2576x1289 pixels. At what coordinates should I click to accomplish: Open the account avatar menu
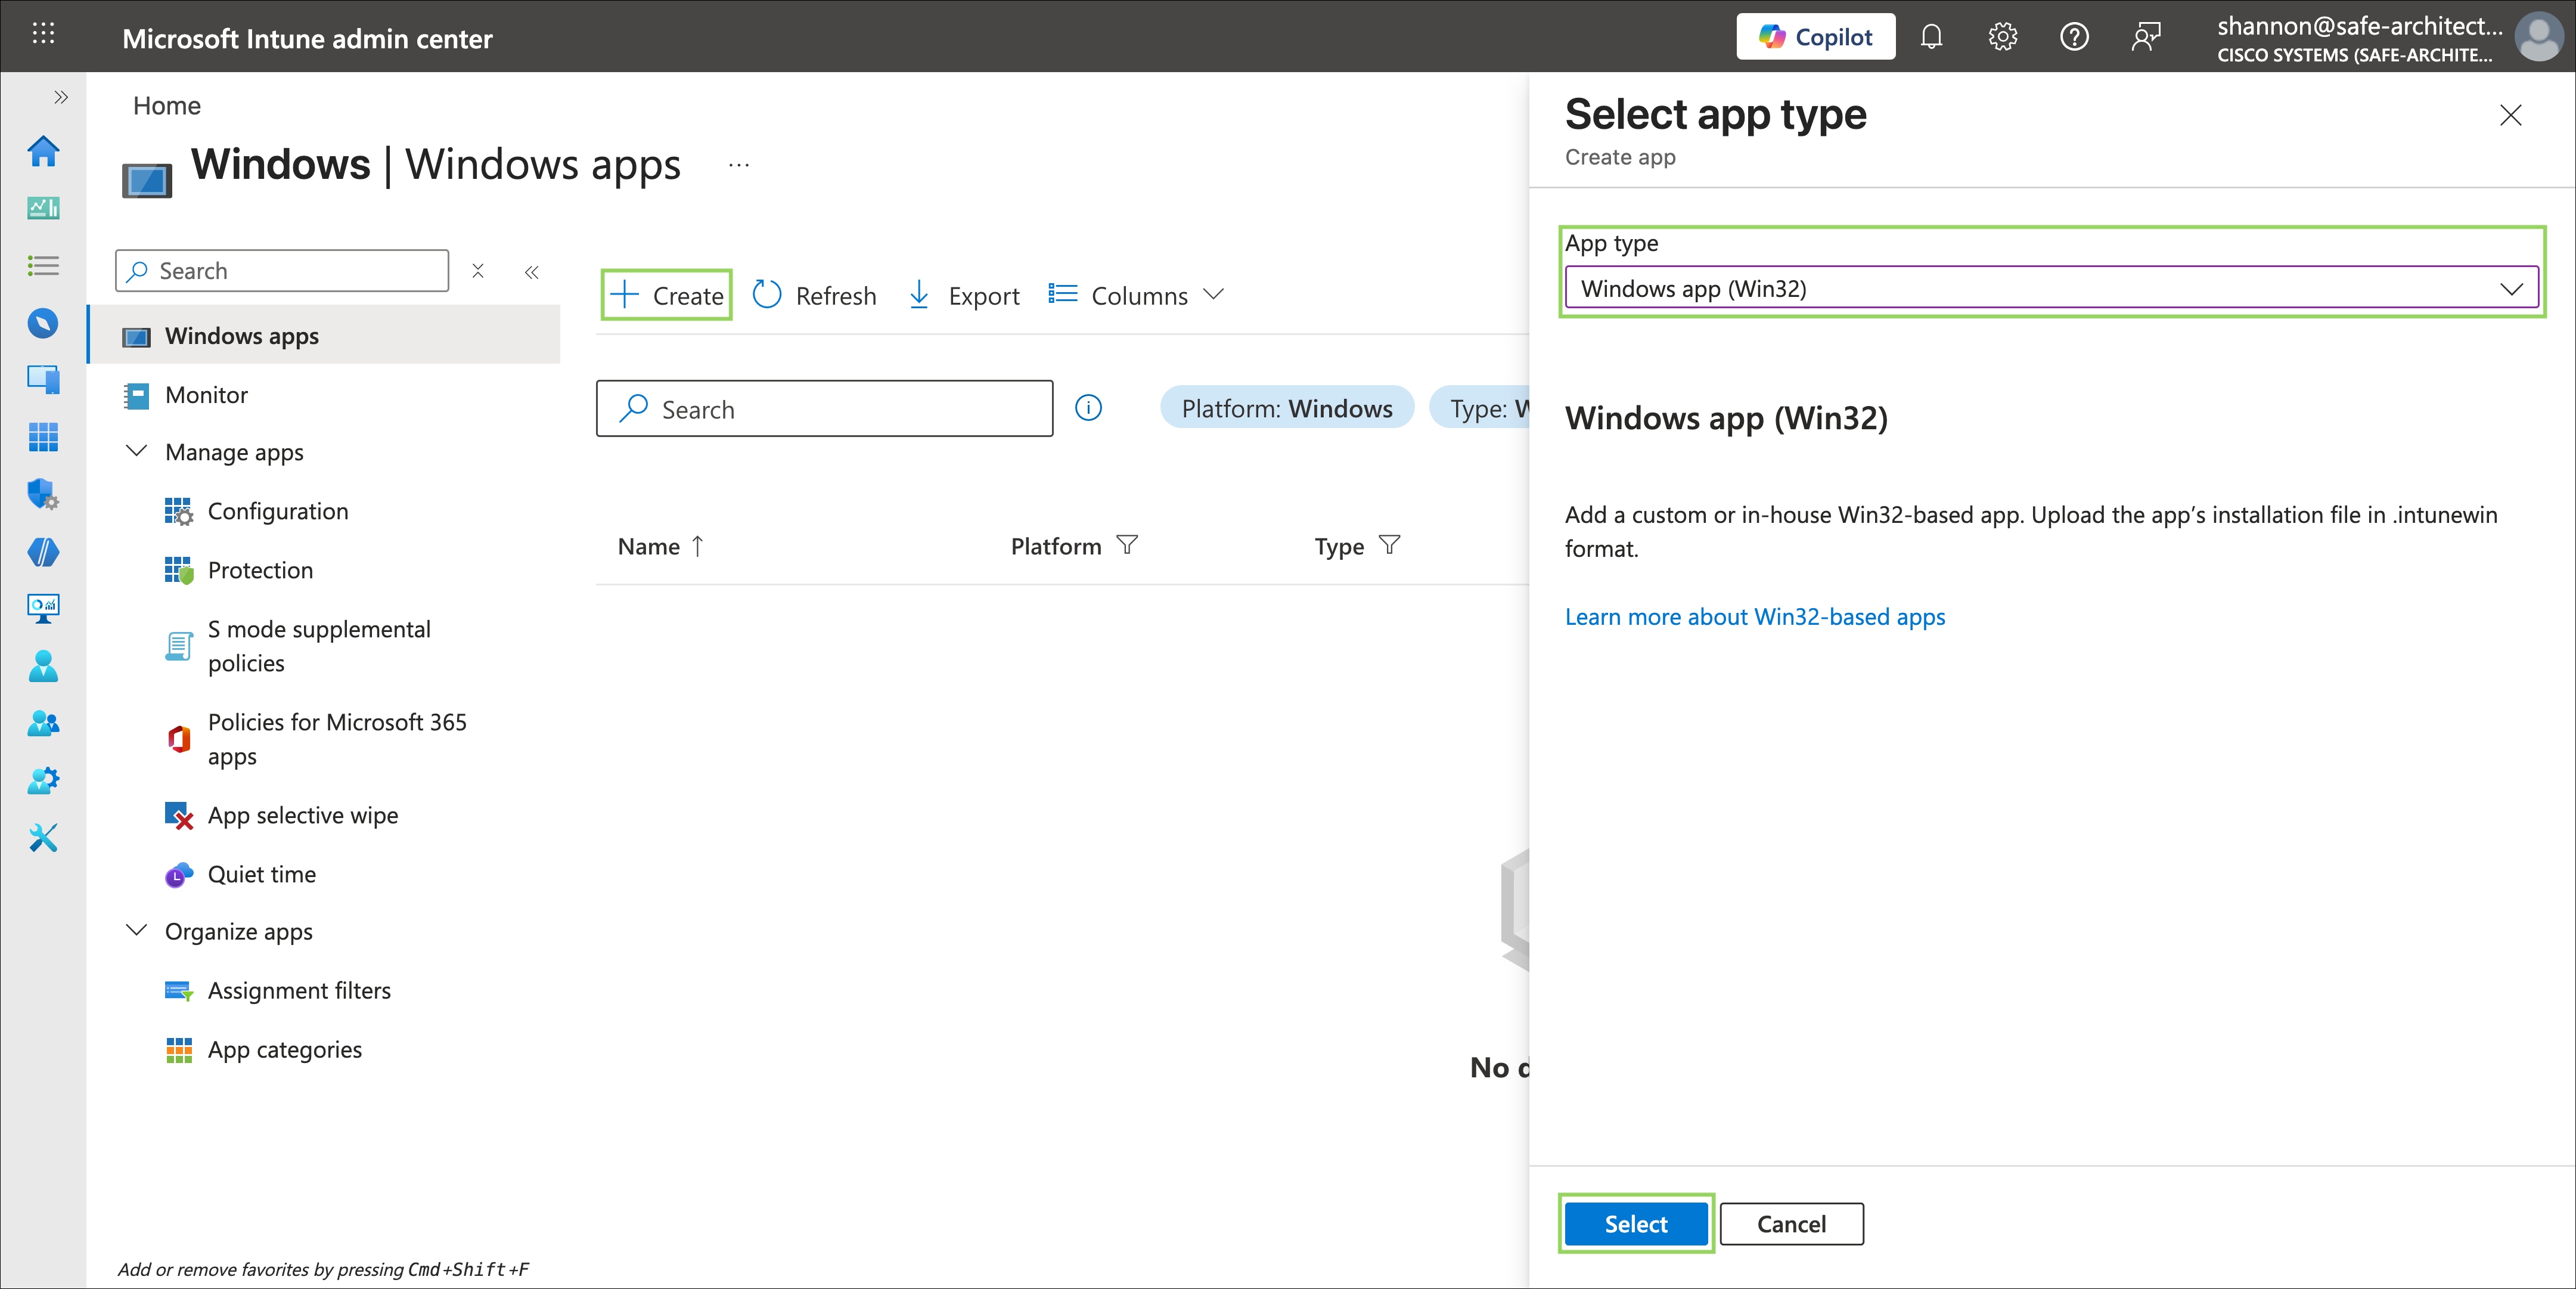click(2539, 37)
